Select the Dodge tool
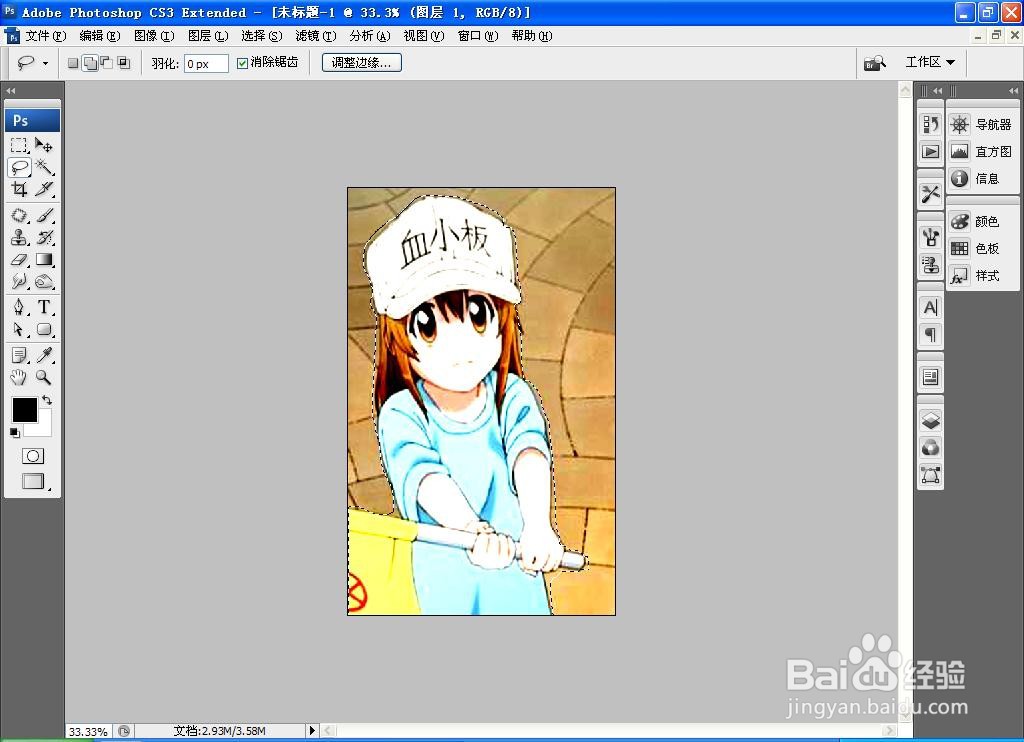Image resolution: width=1024 pixels, height=742 pixels. (x=44, y=282)
